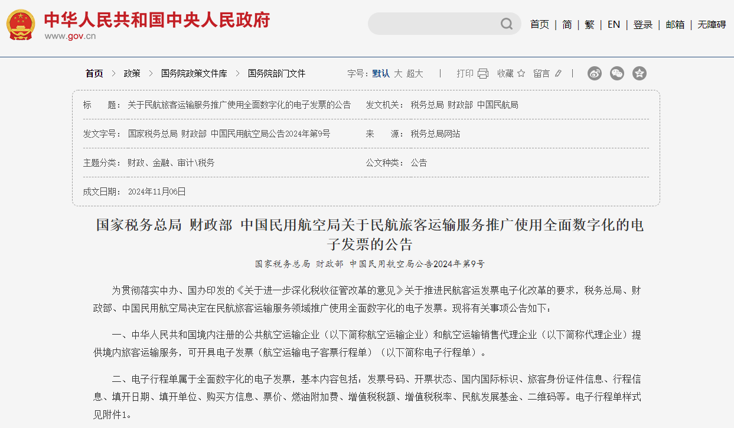The image size is (734, 428).
Task: Go to 国务院政策文件库 breadcrumb
Action: coord(194,73)
